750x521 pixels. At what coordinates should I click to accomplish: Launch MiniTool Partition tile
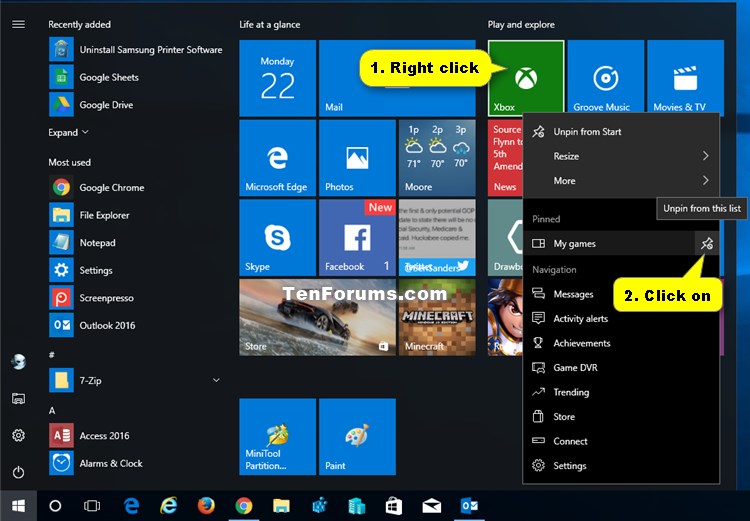[277, 436]
